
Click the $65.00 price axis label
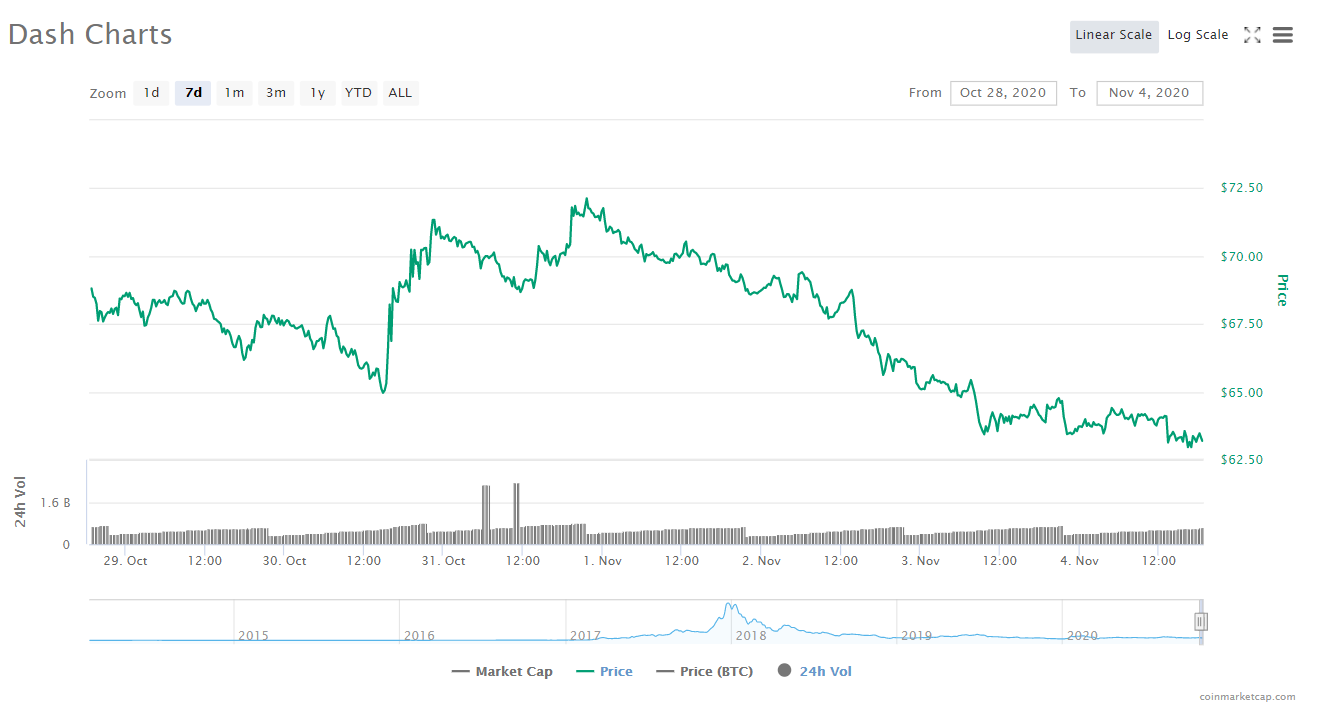click(x=1242, y=393)
